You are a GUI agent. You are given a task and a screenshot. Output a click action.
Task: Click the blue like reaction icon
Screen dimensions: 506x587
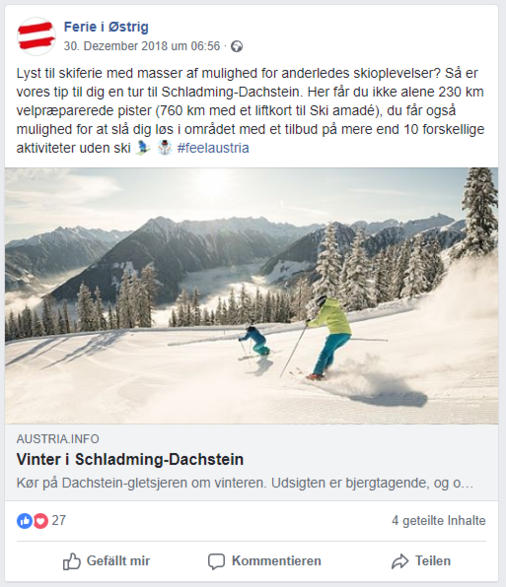[24, 521]
